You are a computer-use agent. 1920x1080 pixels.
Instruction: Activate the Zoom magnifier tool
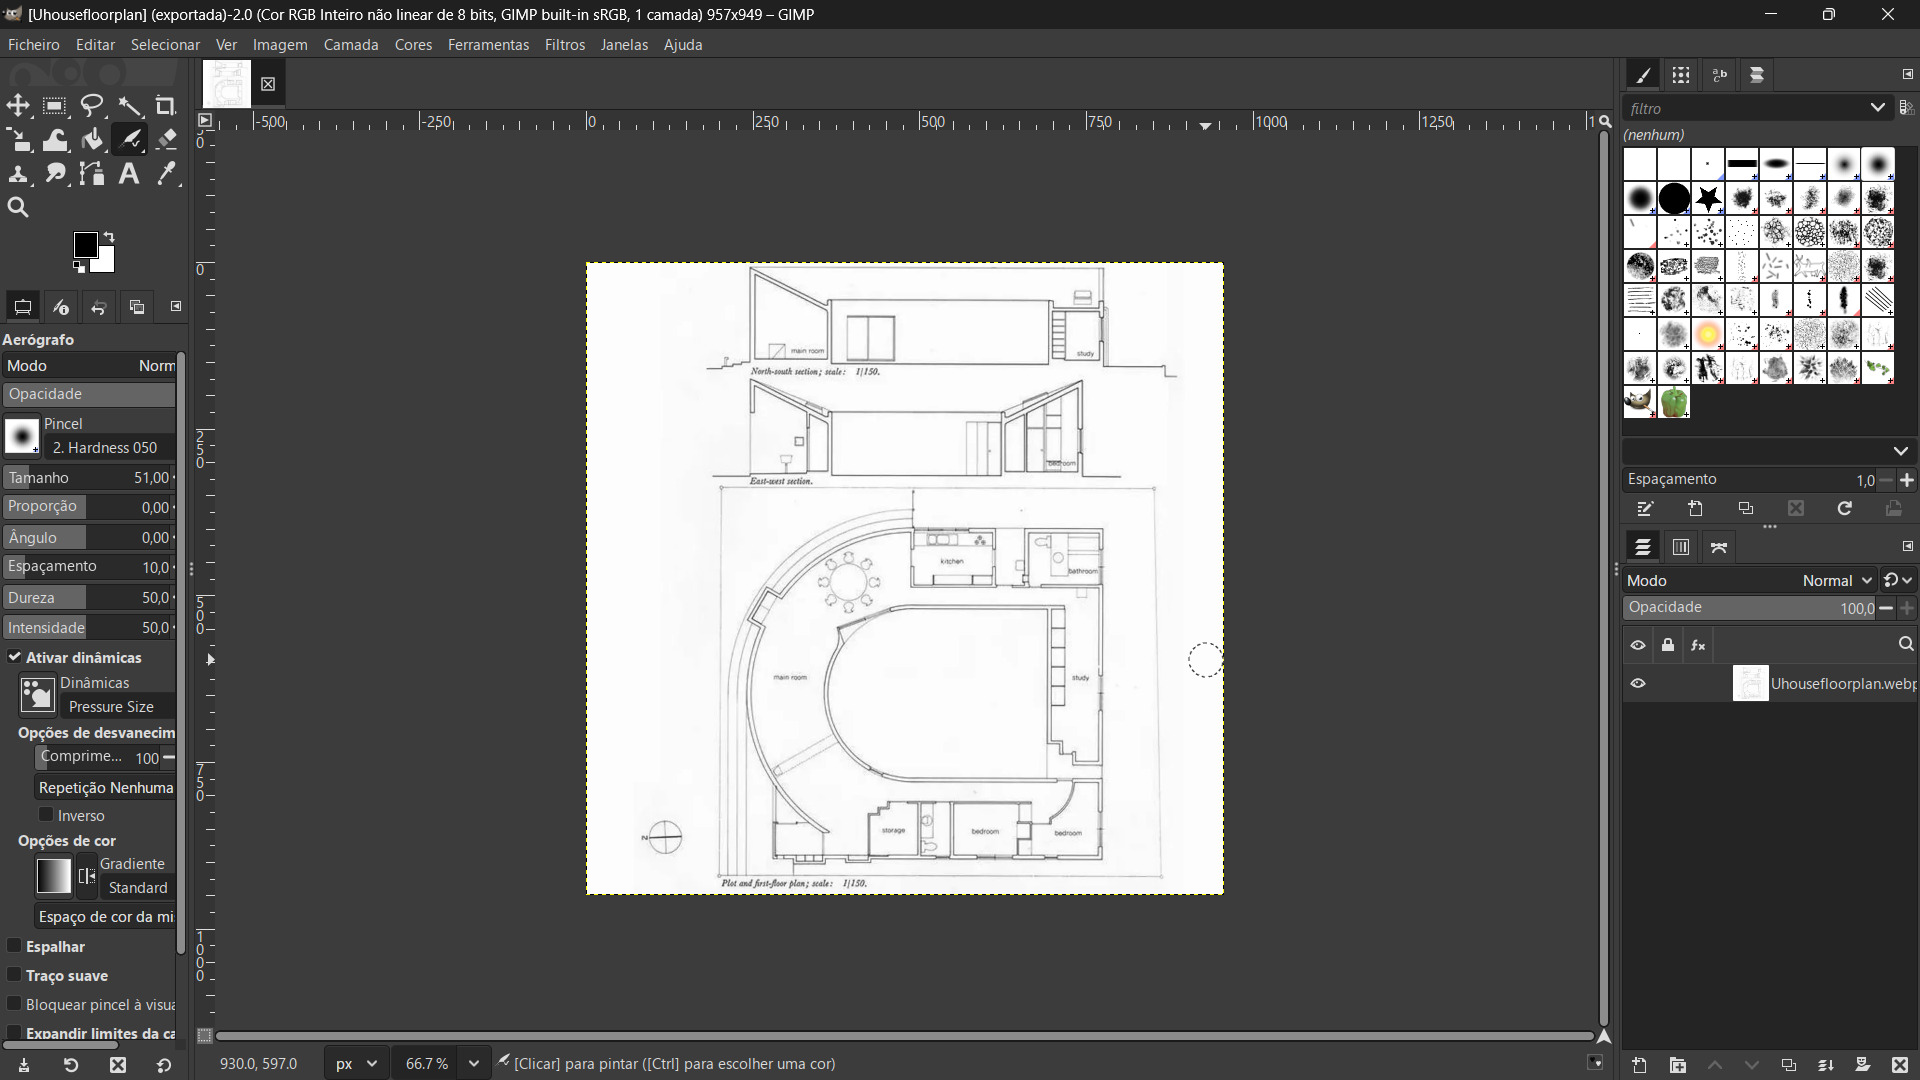coord(18,208)
